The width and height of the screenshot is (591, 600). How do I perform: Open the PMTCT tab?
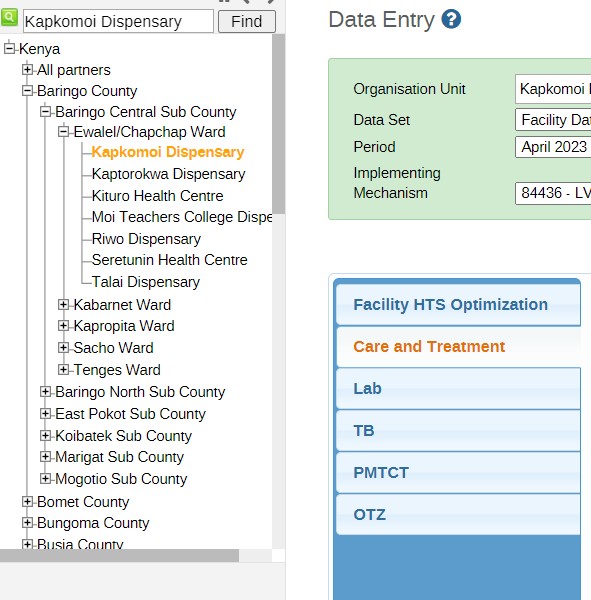(x=458, y=473)
